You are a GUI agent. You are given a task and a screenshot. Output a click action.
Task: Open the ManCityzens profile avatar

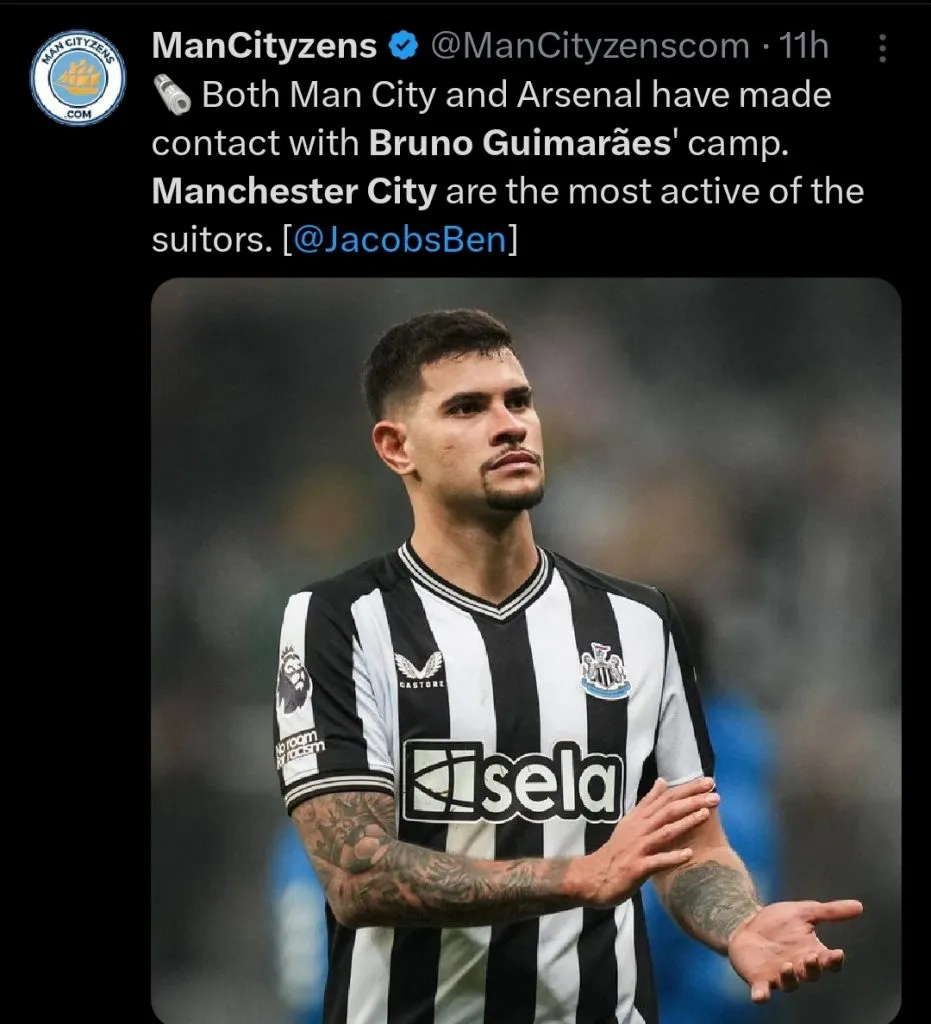click(x=78, y=78)
